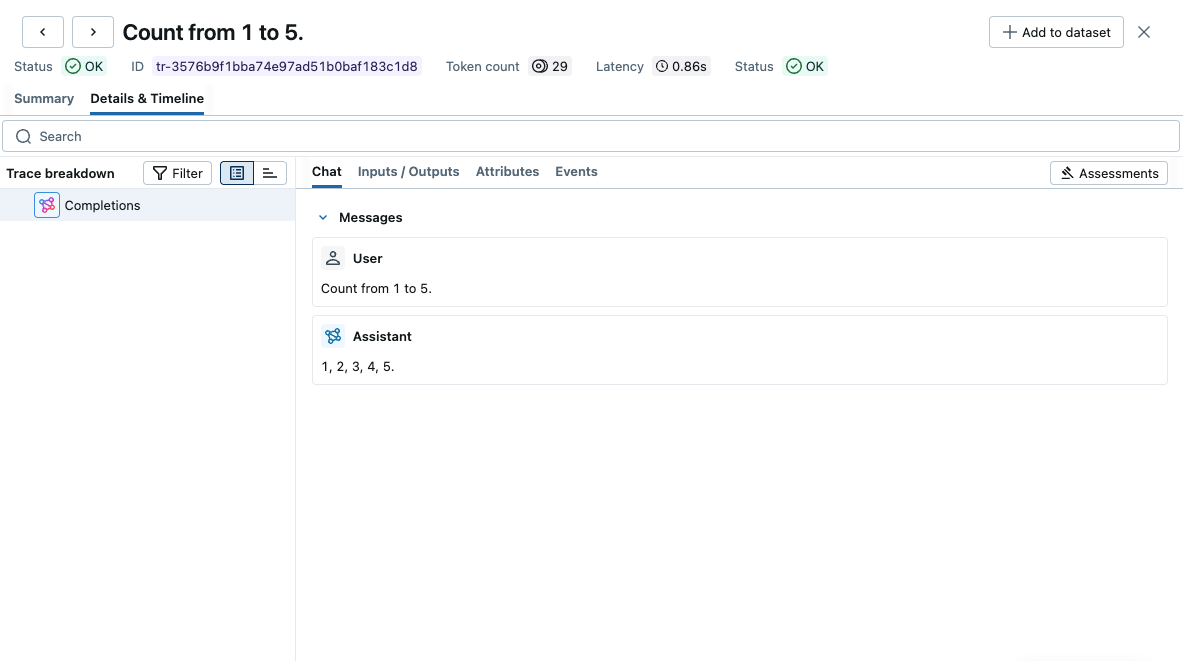The width and height of the screenshot is (1183, 661).
Task: Select the Details & Timeline tab
Action: click(x=147, y=98)
